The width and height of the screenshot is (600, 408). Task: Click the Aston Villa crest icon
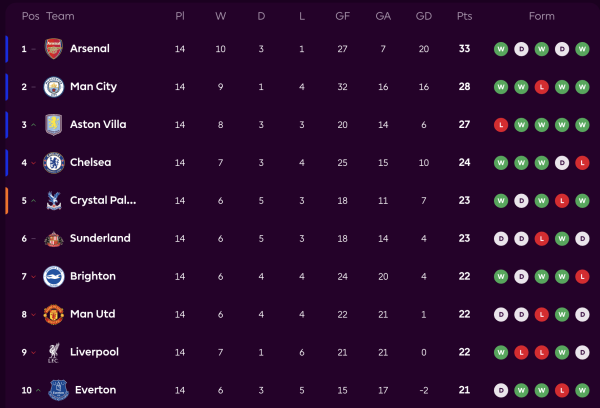point(54,124)
